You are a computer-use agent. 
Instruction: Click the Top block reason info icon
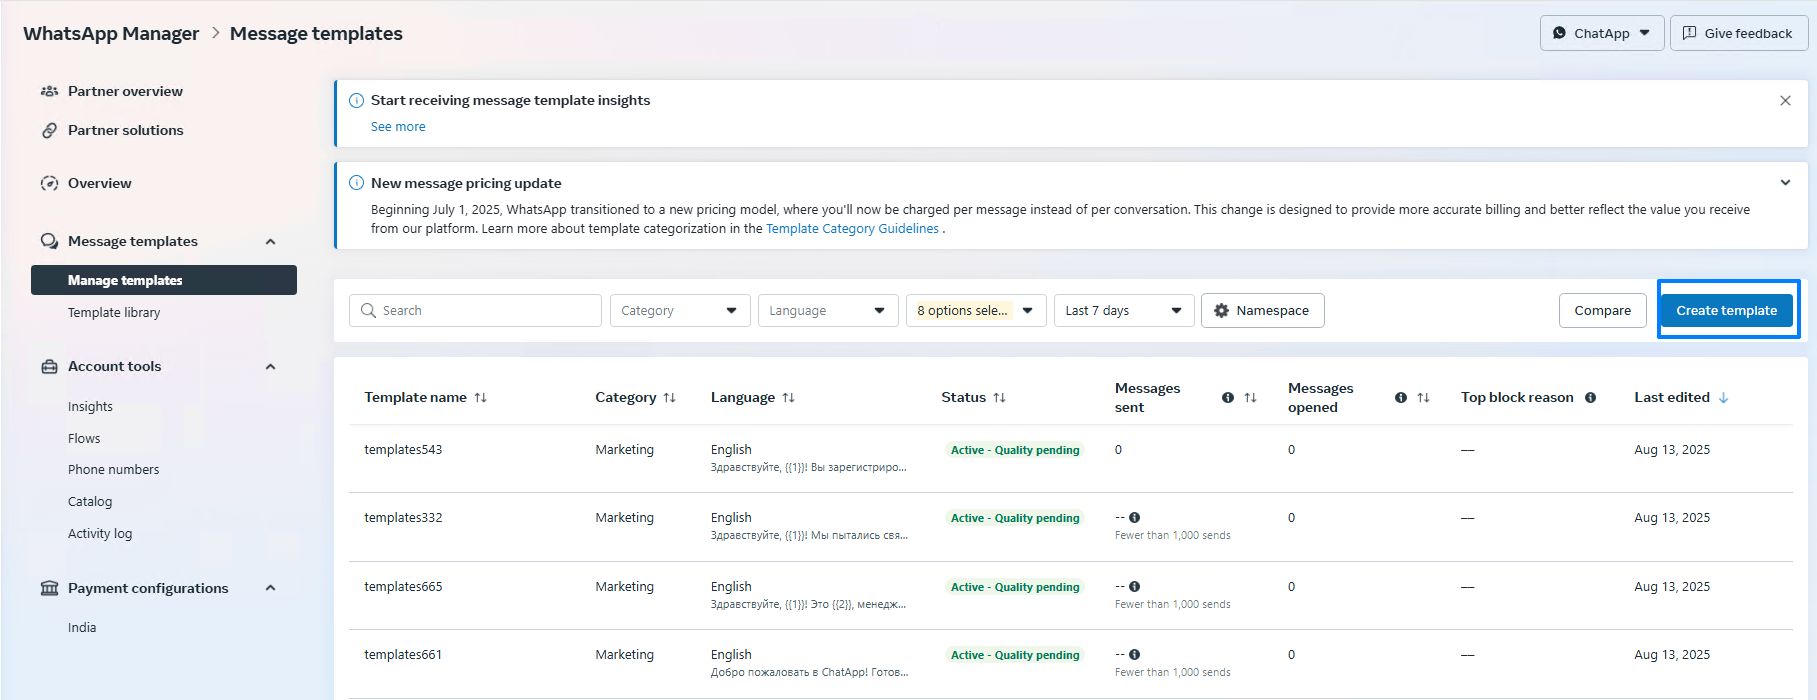(1590, 398)
